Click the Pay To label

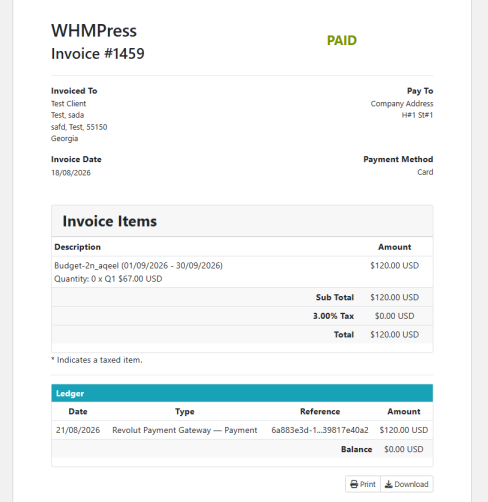click(420, 91)
